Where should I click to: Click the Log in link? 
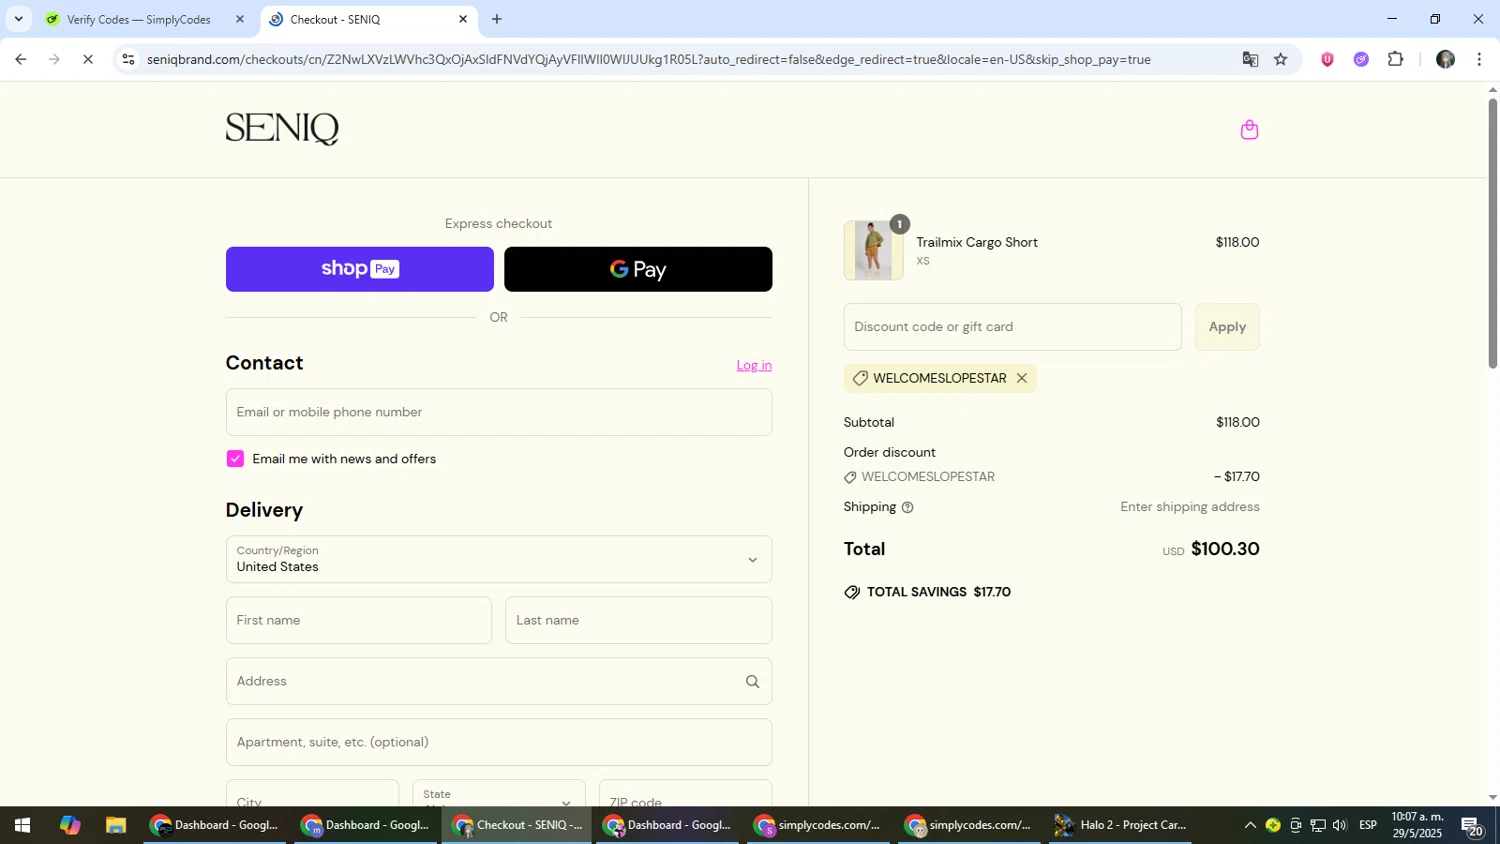coord(754,365)
